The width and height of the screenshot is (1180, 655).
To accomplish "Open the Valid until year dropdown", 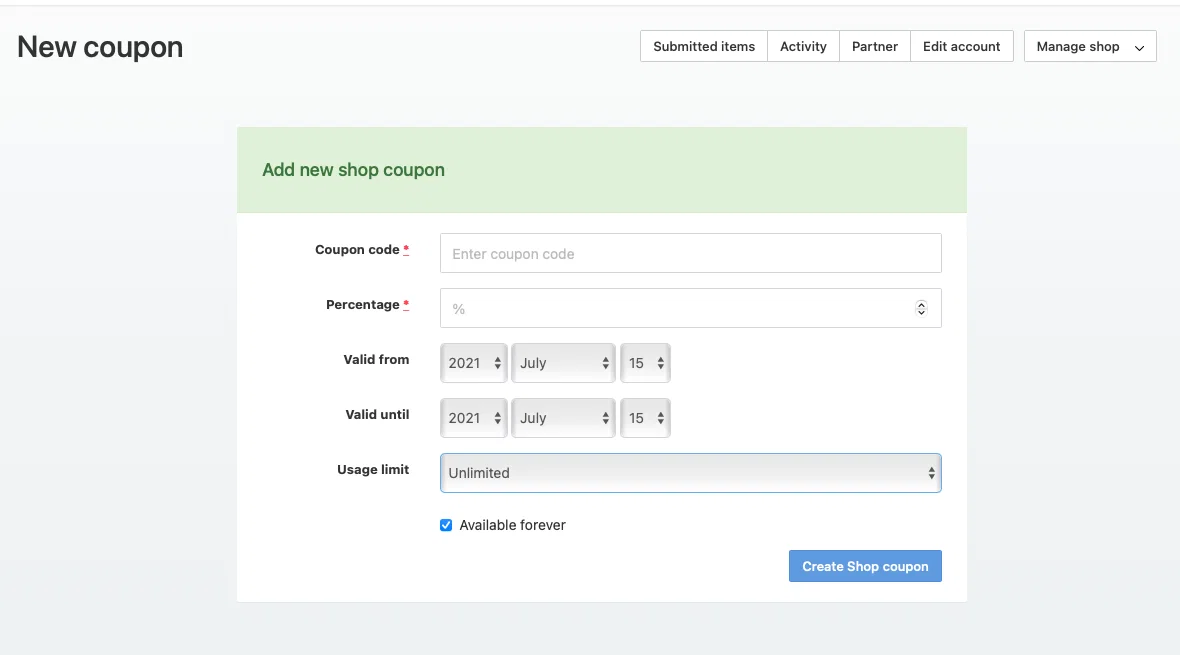I will [x=473, y=418].
